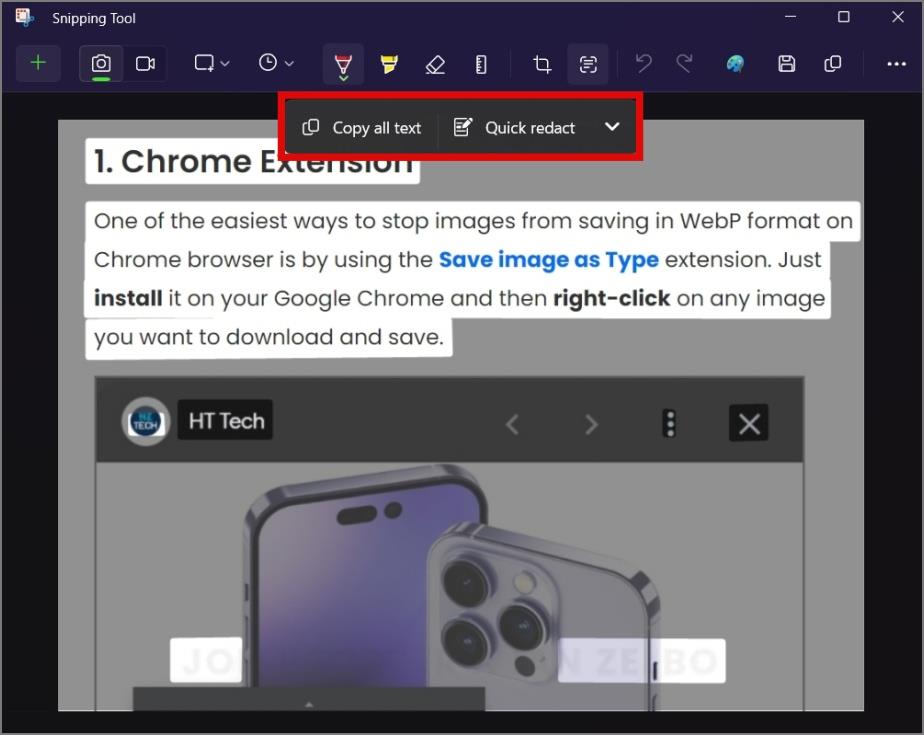Viewport: 924px width, 735px height.
Task: Select the yellow highlighter tool
Action: [x=388, y=64]
